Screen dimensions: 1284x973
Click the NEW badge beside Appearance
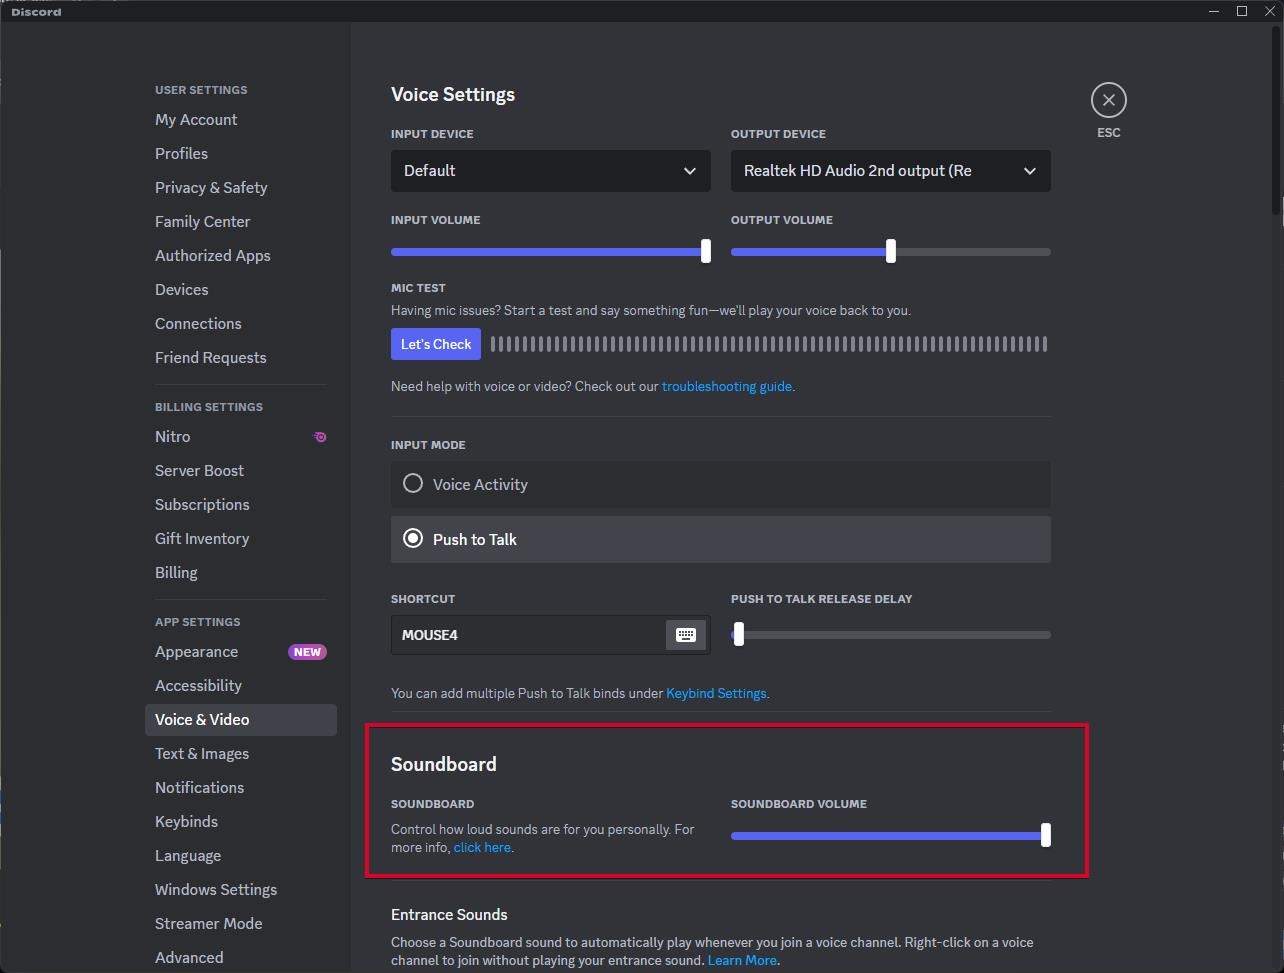(307, 652)
